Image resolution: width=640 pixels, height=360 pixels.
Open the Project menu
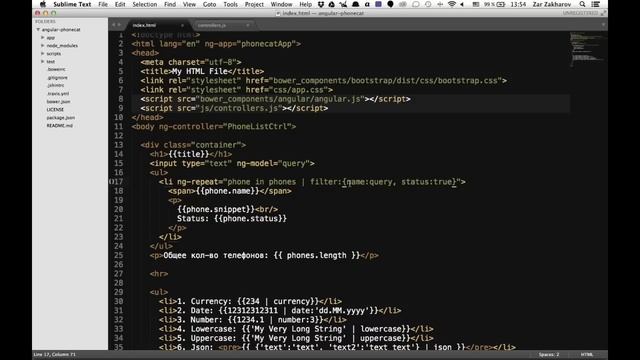254,4
